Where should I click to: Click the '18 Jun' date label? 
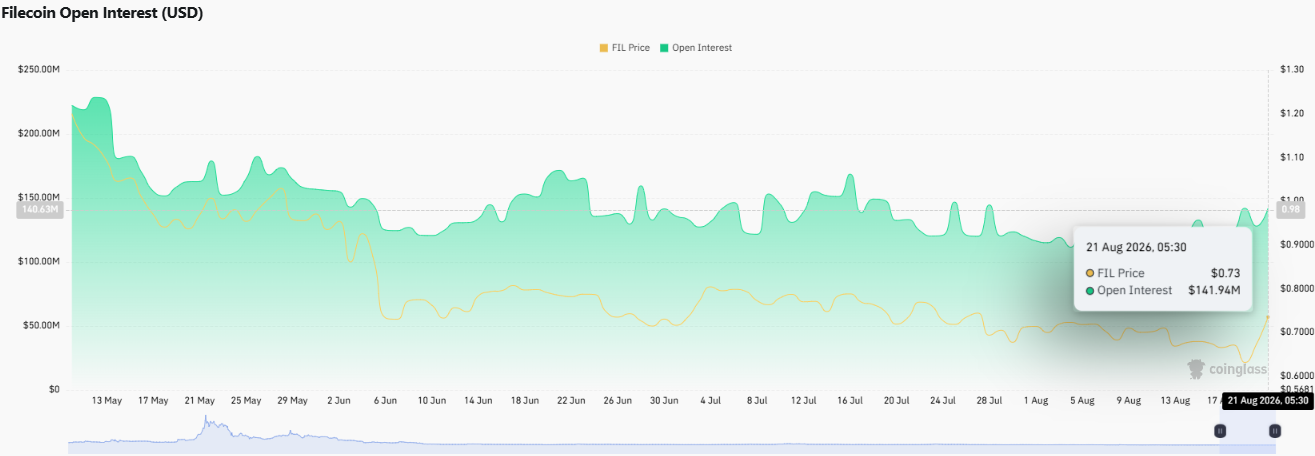tap(524, 400)
